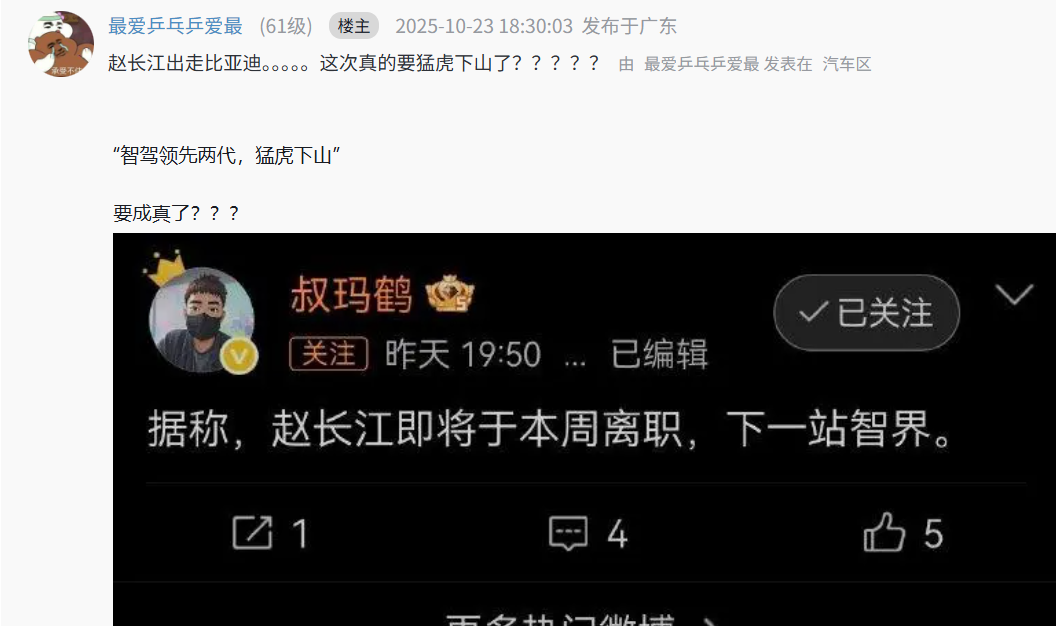Open the 叔玛鹤 username
This screenshot has height=626, width=1056.
point(351,295)
